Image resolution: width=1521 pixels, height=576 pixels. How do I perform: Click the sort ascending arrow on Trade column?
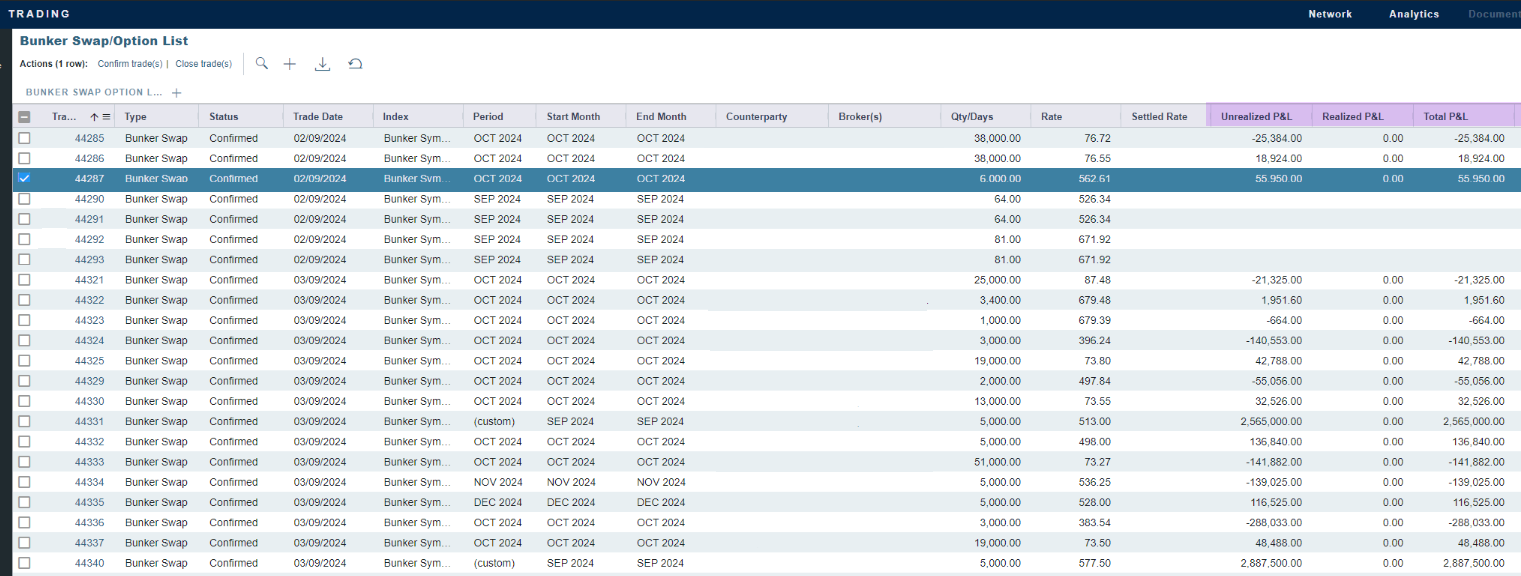94,117
